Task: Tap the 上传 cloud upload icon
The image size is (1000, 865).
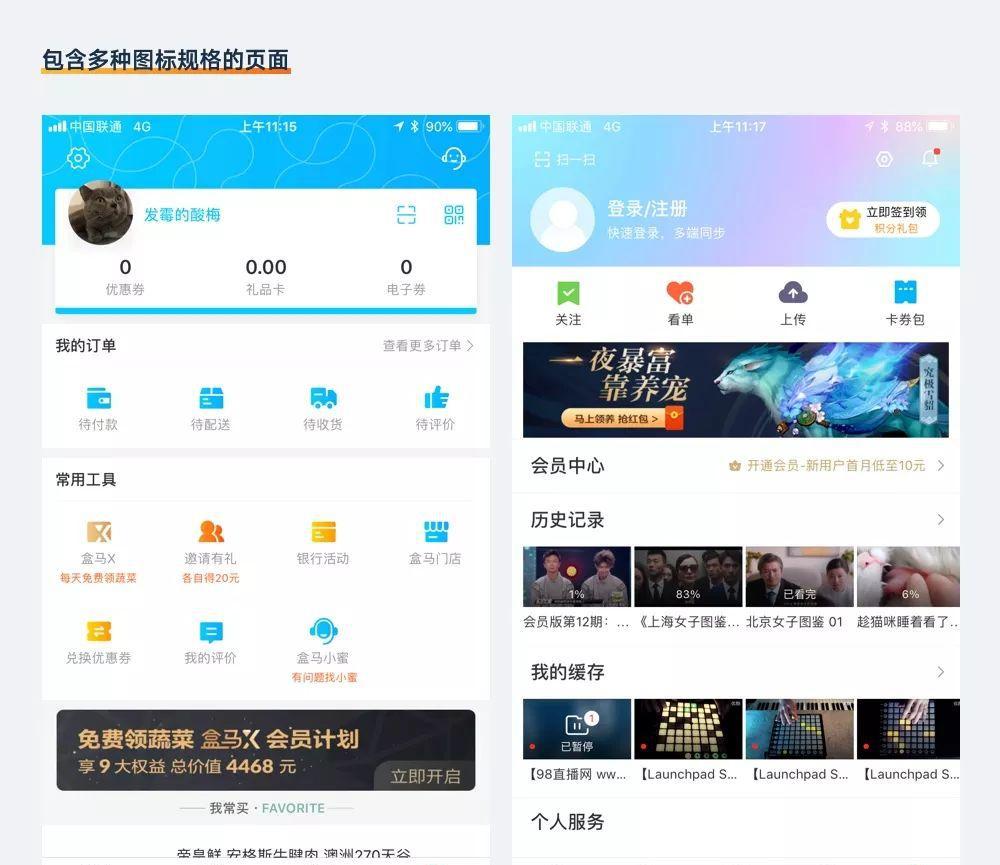Action: (x=793, y=293)
